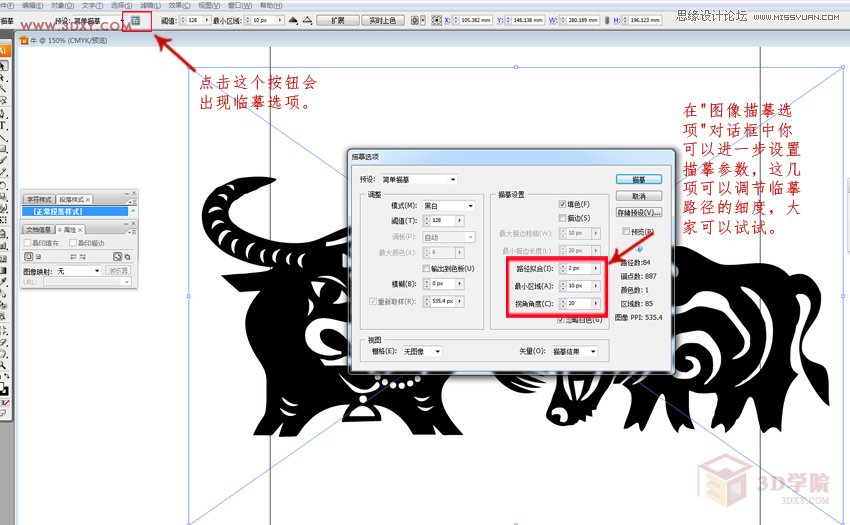Click the black triangle preview icon in control bar
850x525 pixels.
[x=293, y=20]
